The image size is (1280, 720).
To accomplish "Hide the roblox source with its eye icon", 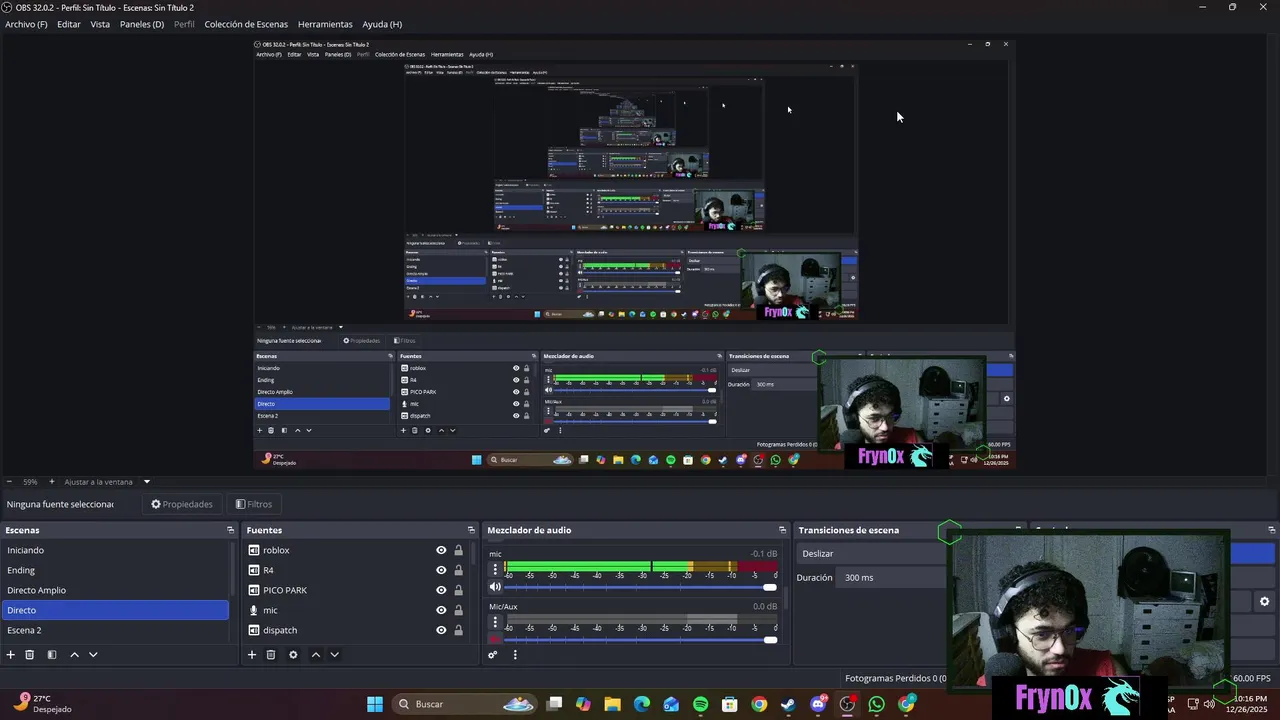I will point(441,550).
